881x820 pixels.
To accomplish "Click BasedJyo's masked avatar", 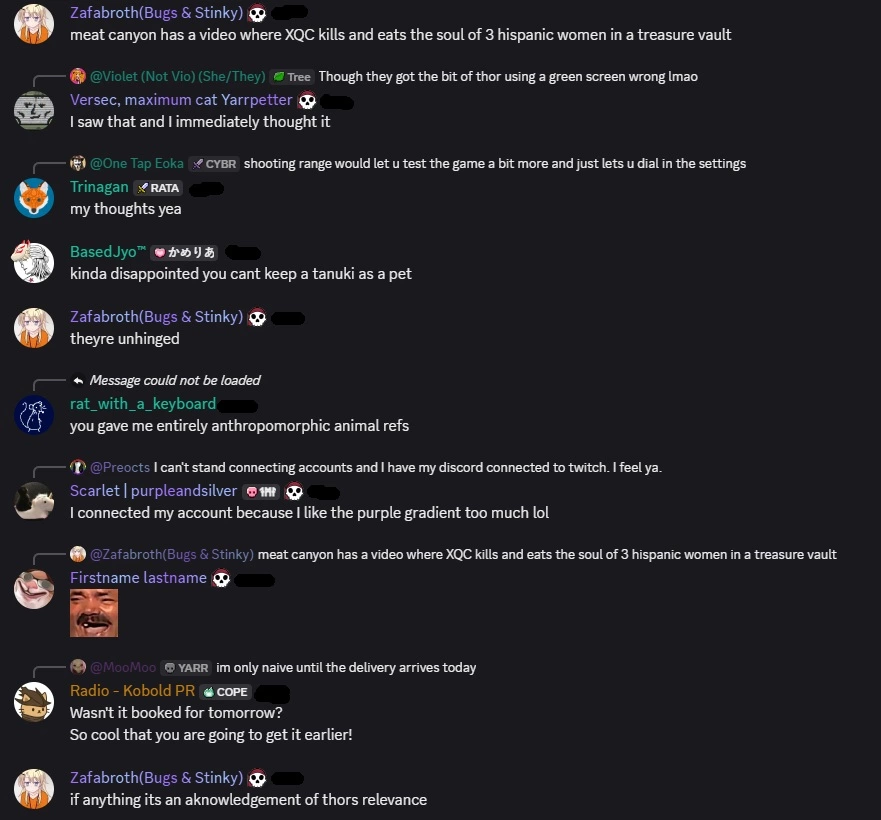I will pyautogui.click(x=33, y=262).
